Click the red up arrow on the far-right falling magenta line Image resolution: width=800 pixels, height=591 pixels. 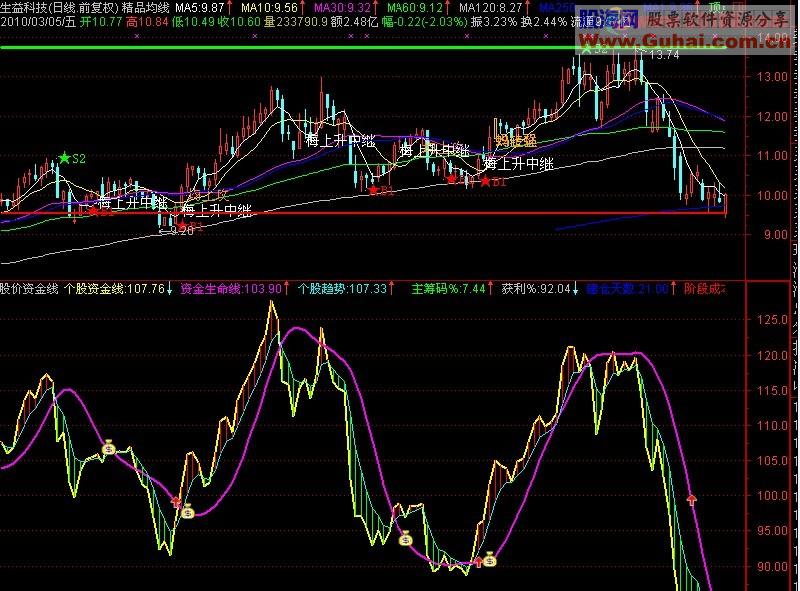pyautogui.click(x=692, y=500)
